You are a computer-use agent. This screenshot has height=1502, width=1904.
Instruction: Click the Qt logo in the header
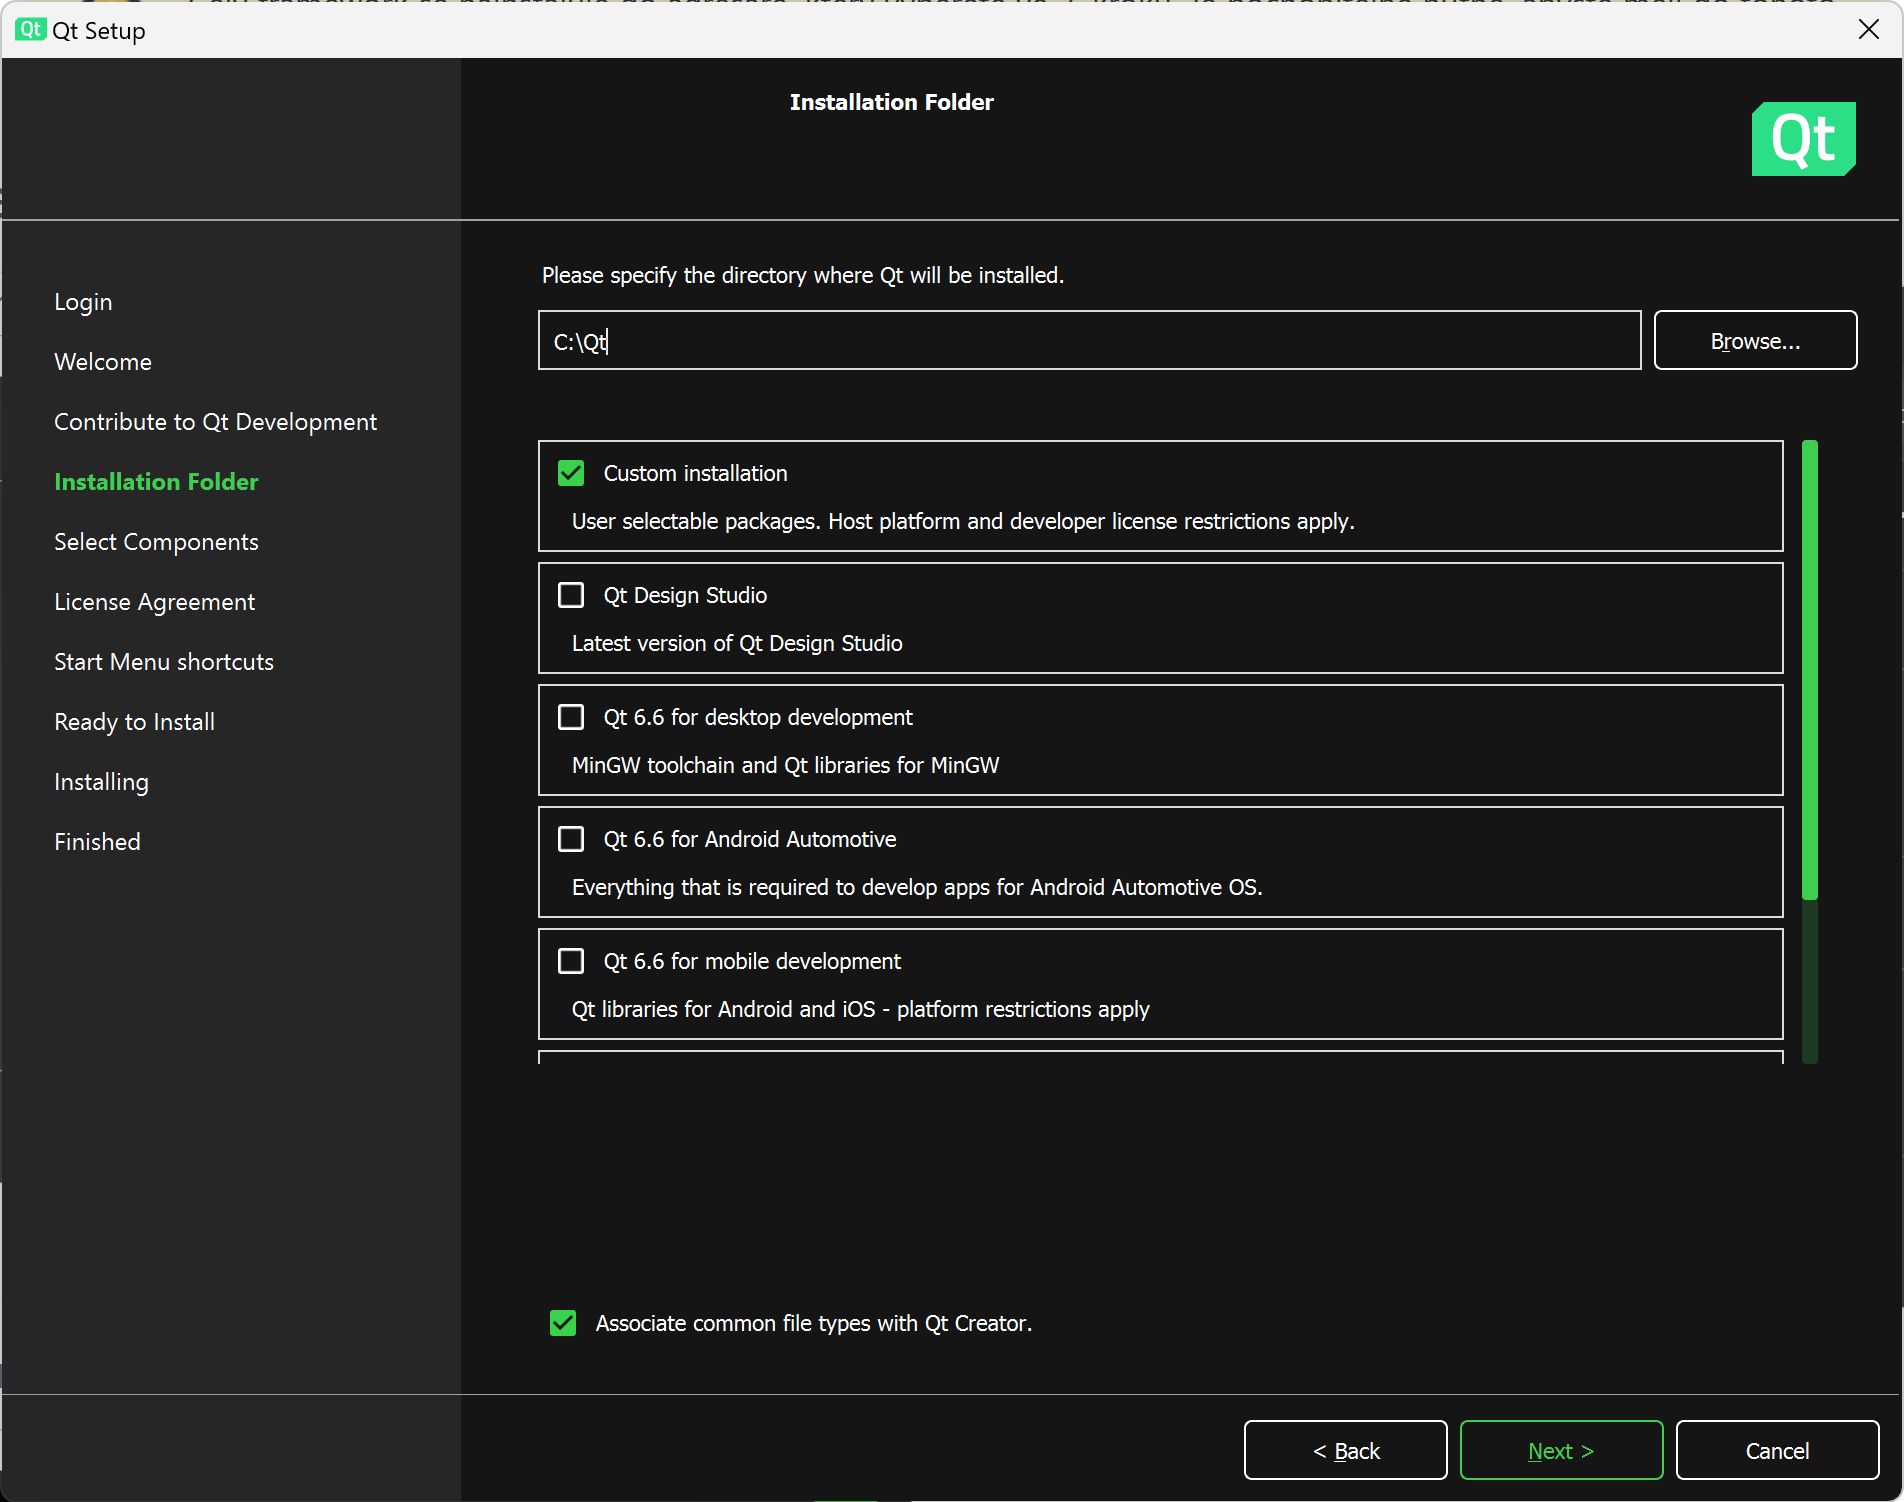pos(1803,139)
